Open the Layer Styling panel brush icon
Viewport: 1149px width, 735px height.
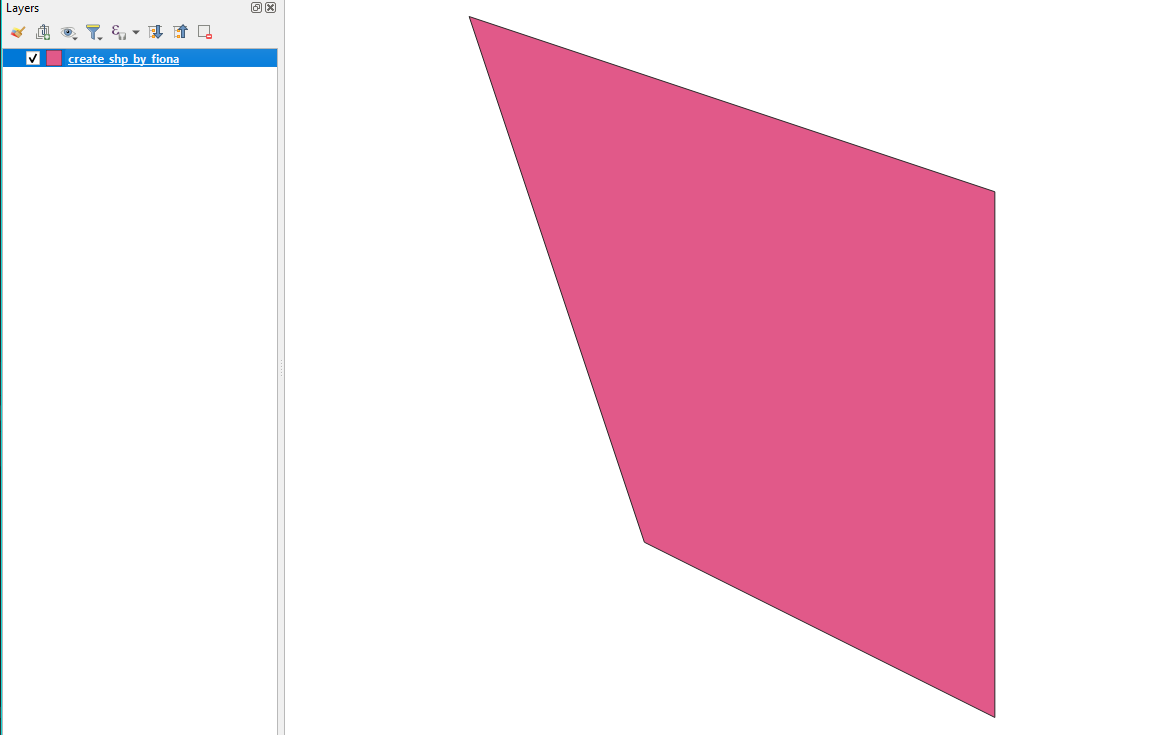(x=18, y=32)
